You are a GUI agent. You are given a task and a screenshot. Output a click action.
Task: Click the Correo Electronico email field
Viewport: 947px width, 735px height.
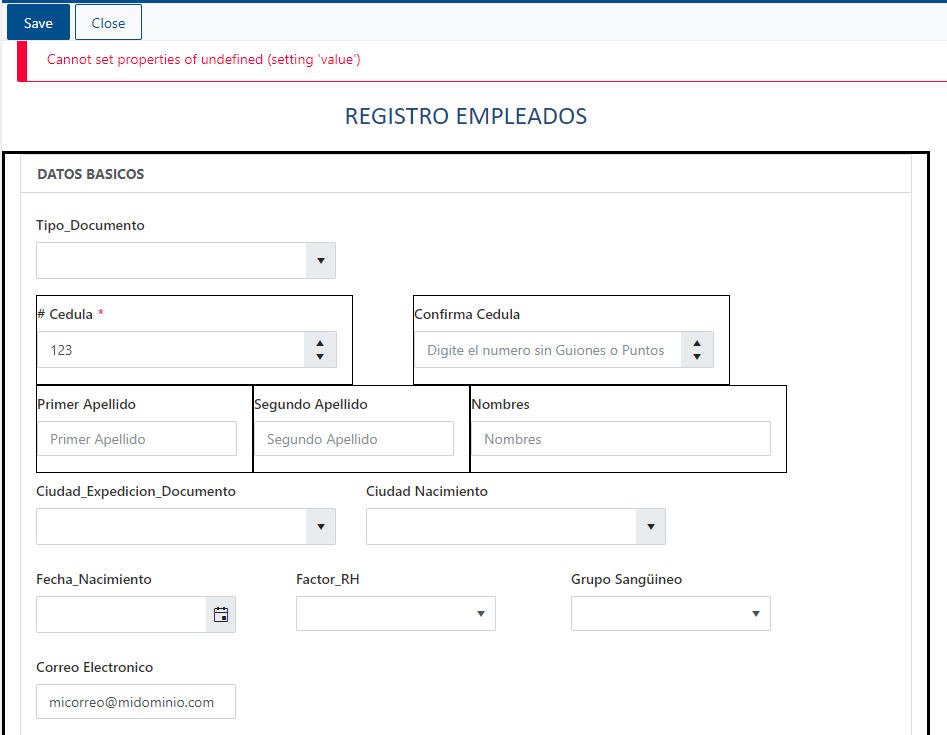click(x=136, y=702)
